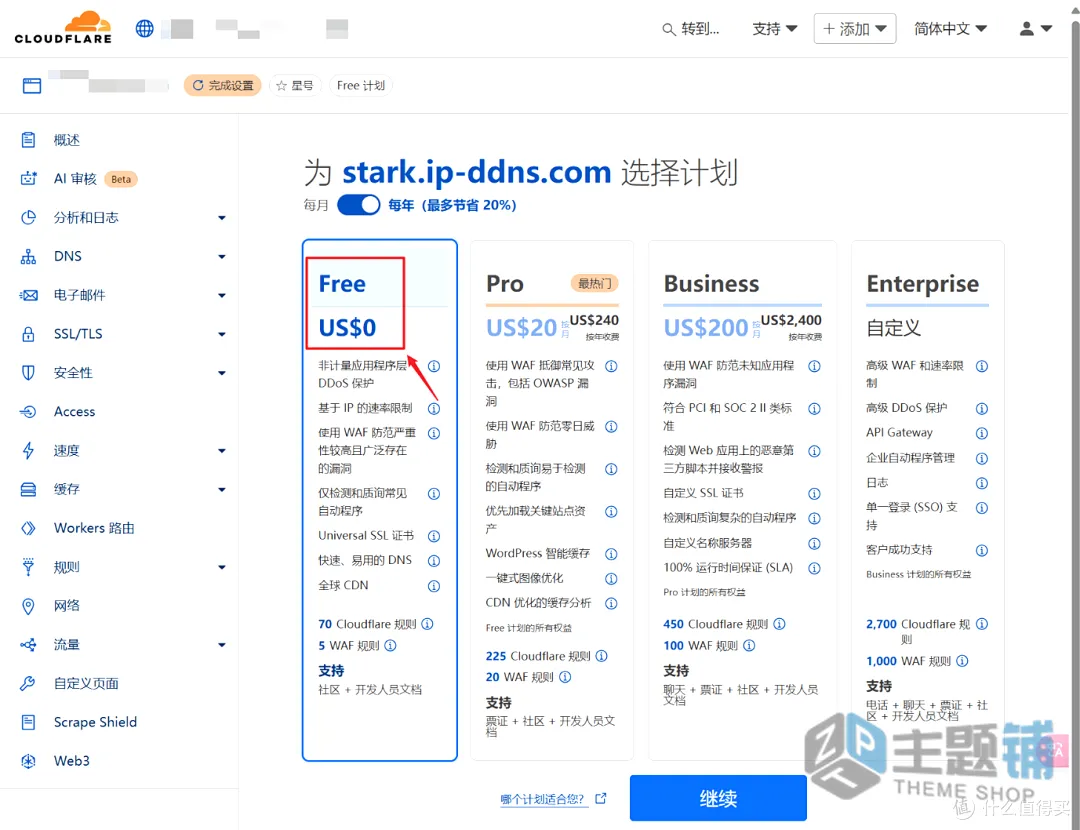This screenshot has height=830, width=1080.
Task: Click the 流量 traffic icon
Action: 28,645
